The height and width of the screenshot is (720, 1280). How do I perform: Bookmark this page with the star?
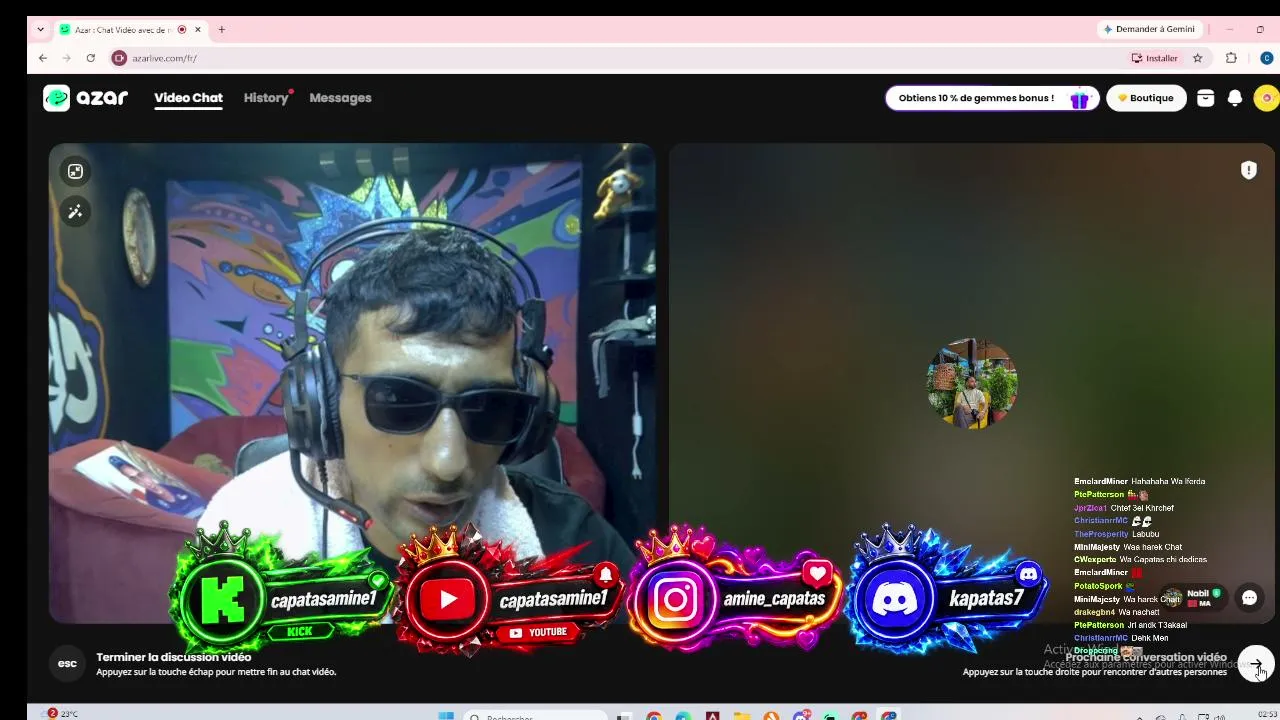(1198, 58)
